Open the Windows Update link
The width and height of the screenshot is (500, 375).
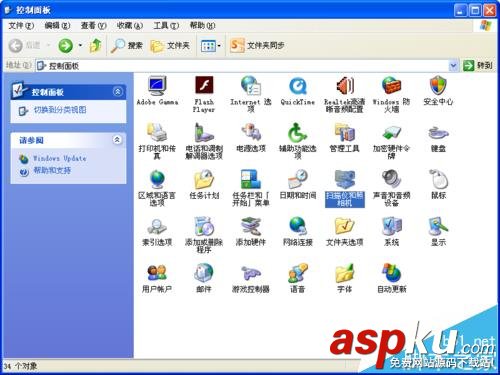click(60, 158)
